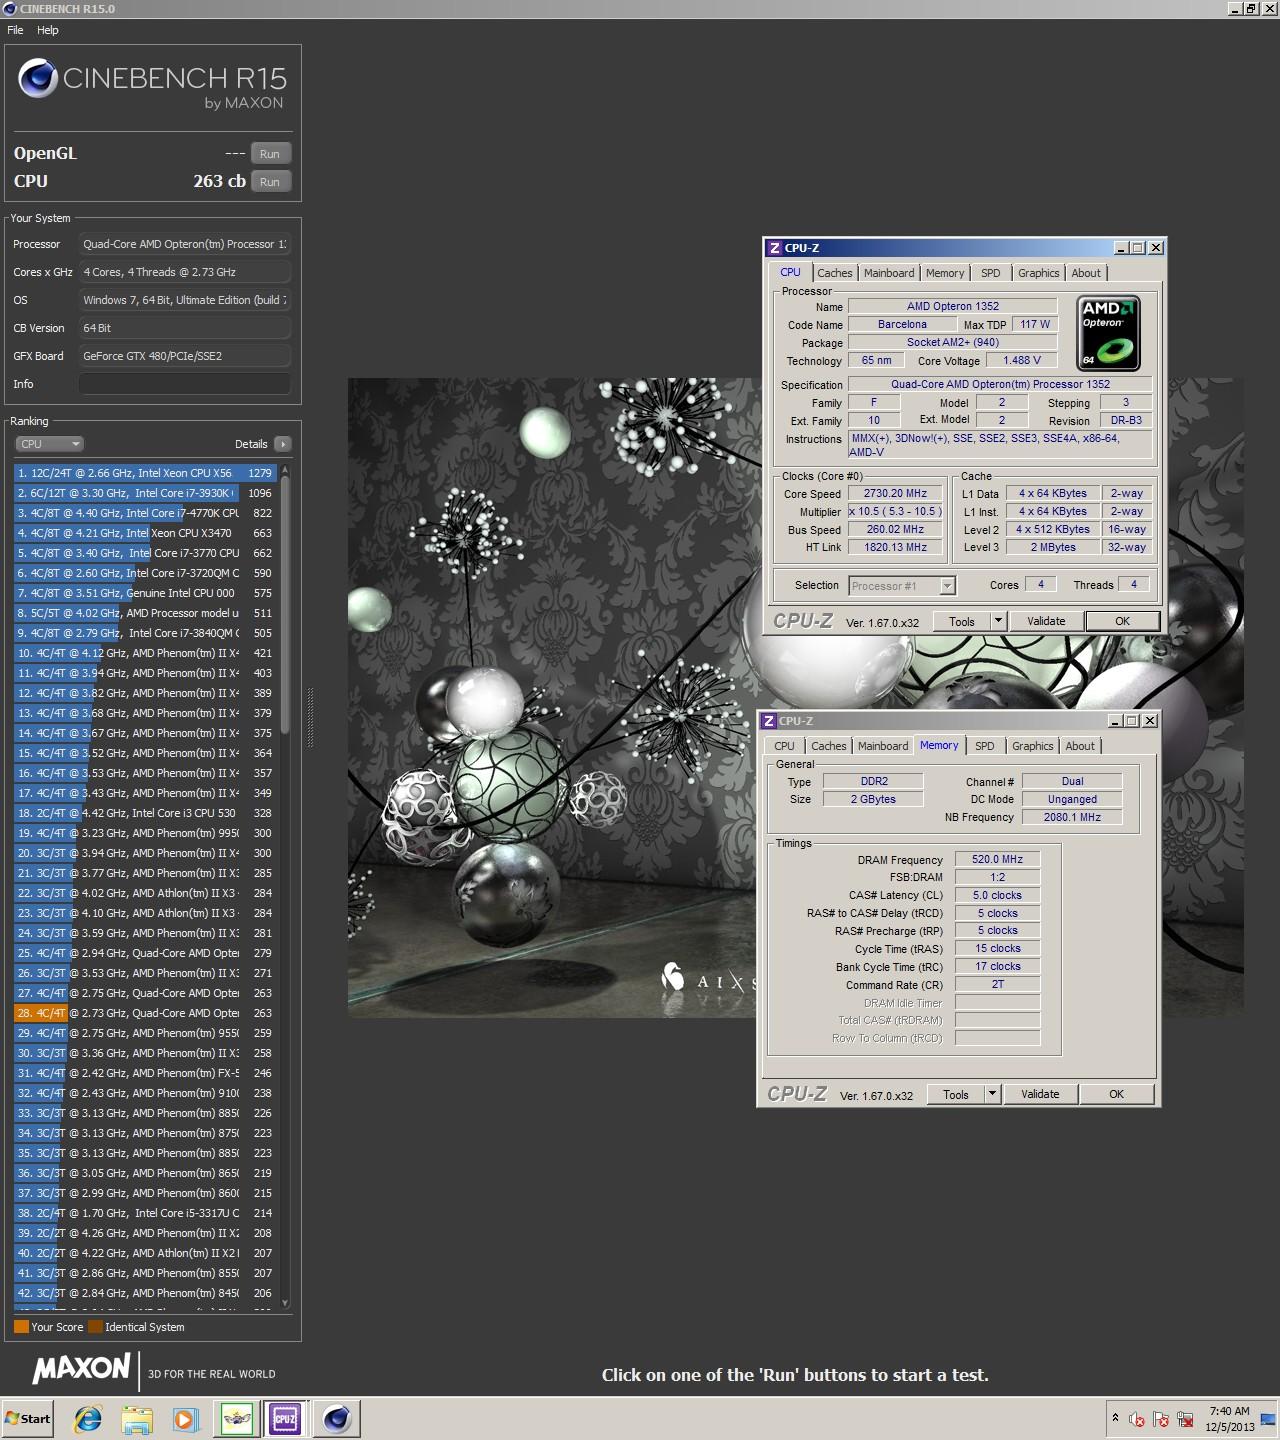This screenshot has width=1280, height=1440.
Task: Click Tools button in upper CPU-Z
Action: (961, 621)
